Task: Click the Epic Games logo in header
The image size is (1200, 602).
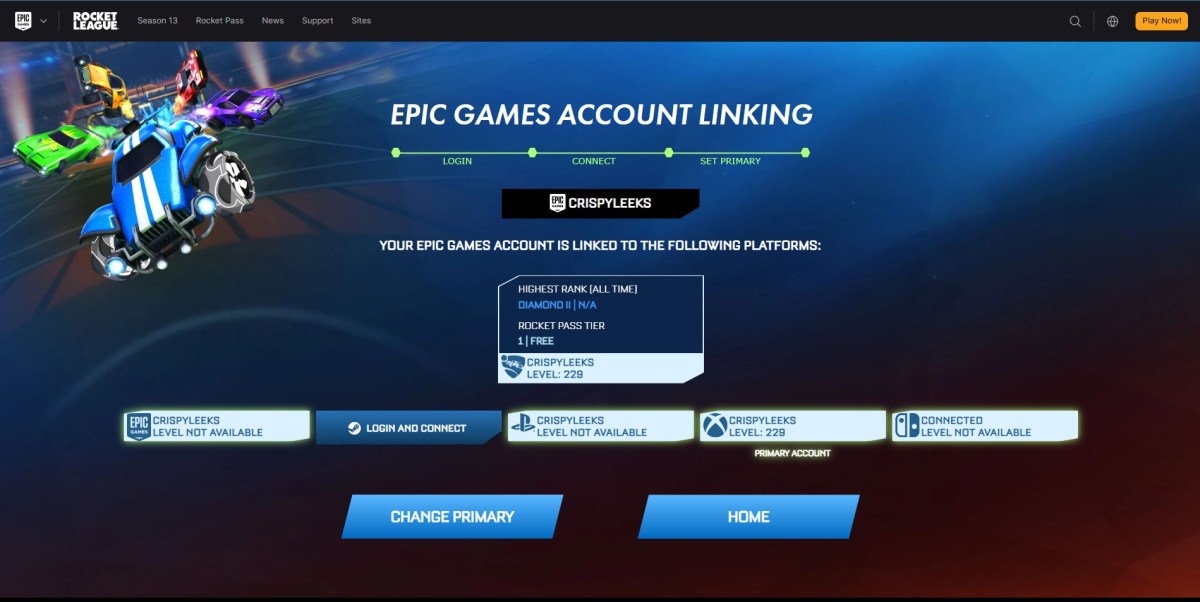Action: coord(23,21)
